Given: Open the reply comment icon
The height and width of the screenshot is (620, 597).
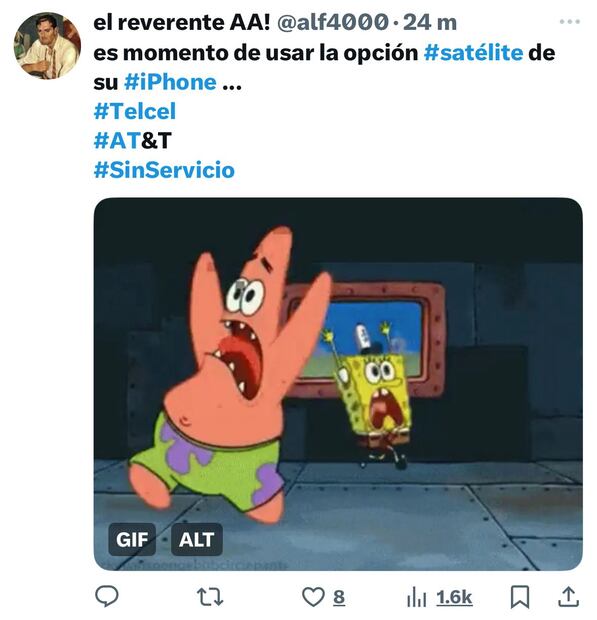Looking at the screenshot, I should click(107, 596).
